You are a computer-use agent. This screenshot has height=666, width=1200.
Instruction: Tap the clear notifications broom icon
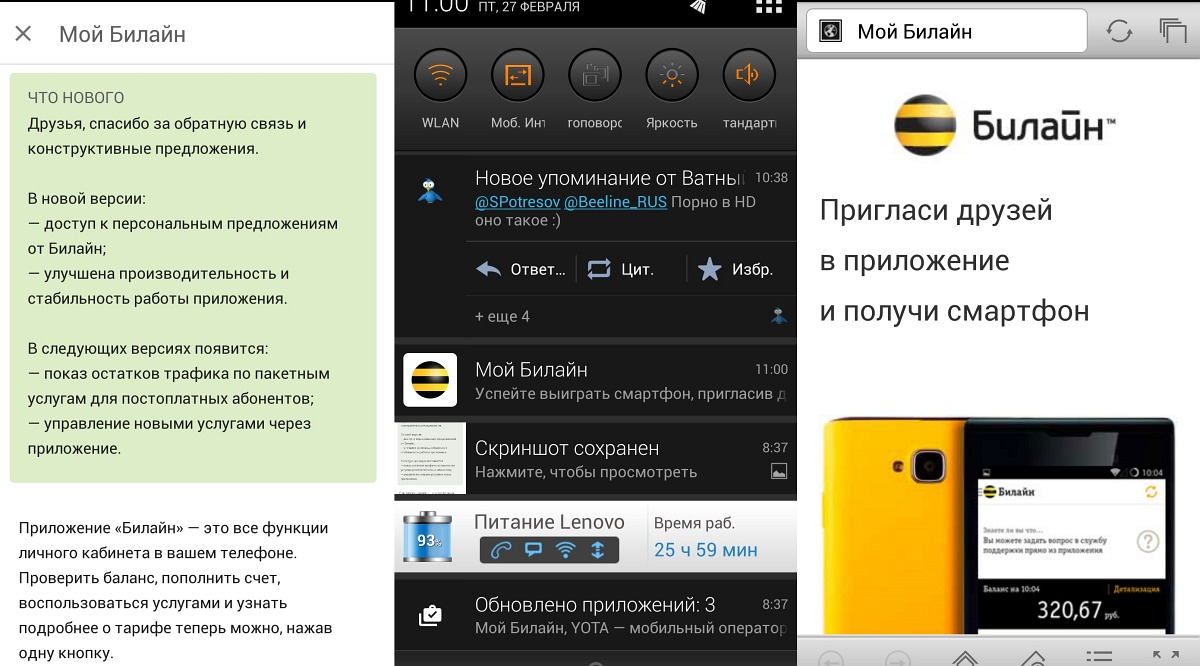697,6
